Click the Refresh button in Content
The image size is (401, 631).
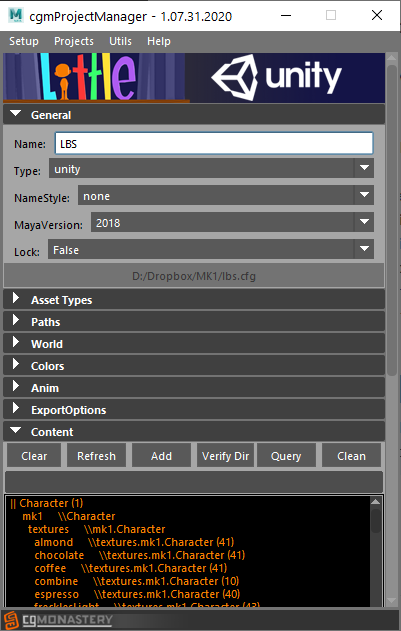96,456
